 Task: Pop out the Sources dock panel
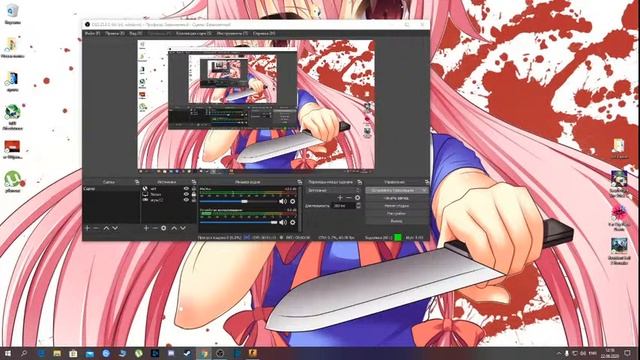pyautogui.click(x=194, y=182)
